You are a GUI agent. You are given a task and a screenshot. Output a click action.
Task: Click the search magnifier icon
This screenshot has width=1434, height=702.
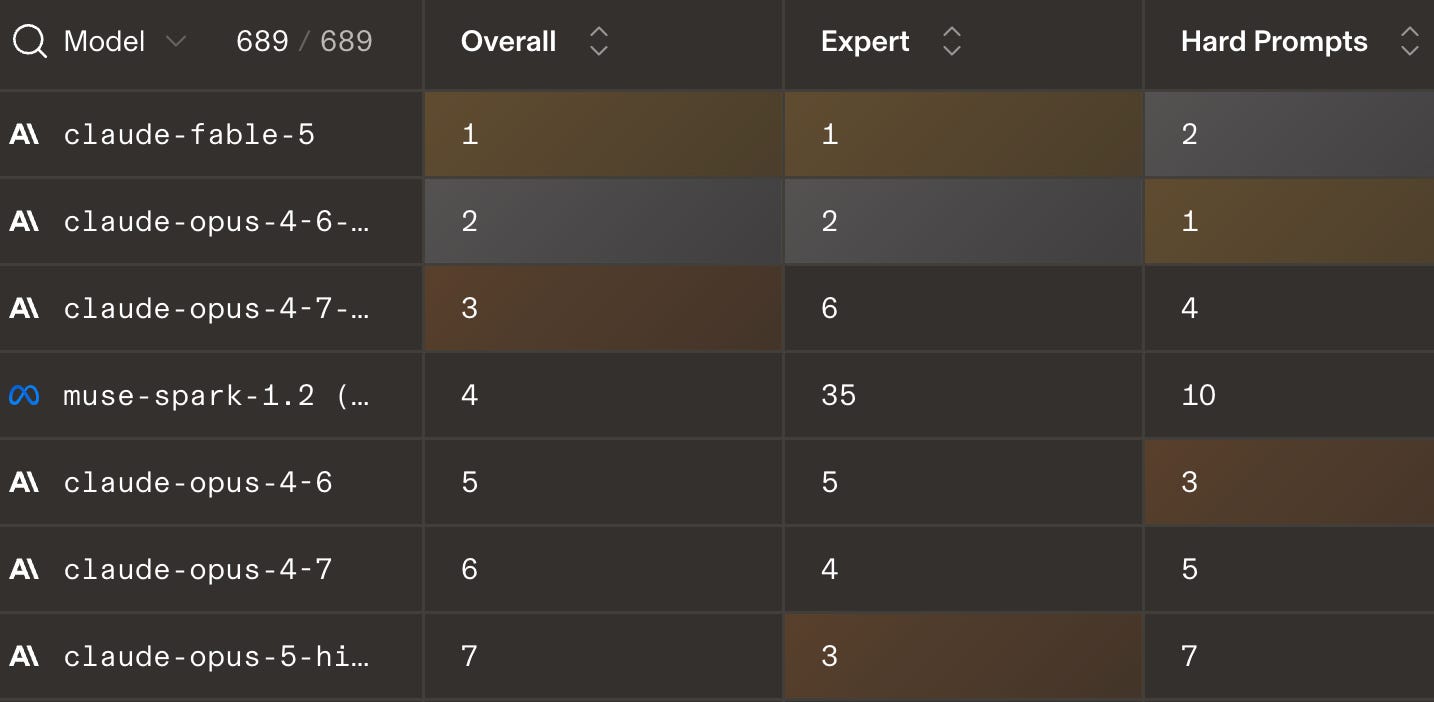[29, 42]
